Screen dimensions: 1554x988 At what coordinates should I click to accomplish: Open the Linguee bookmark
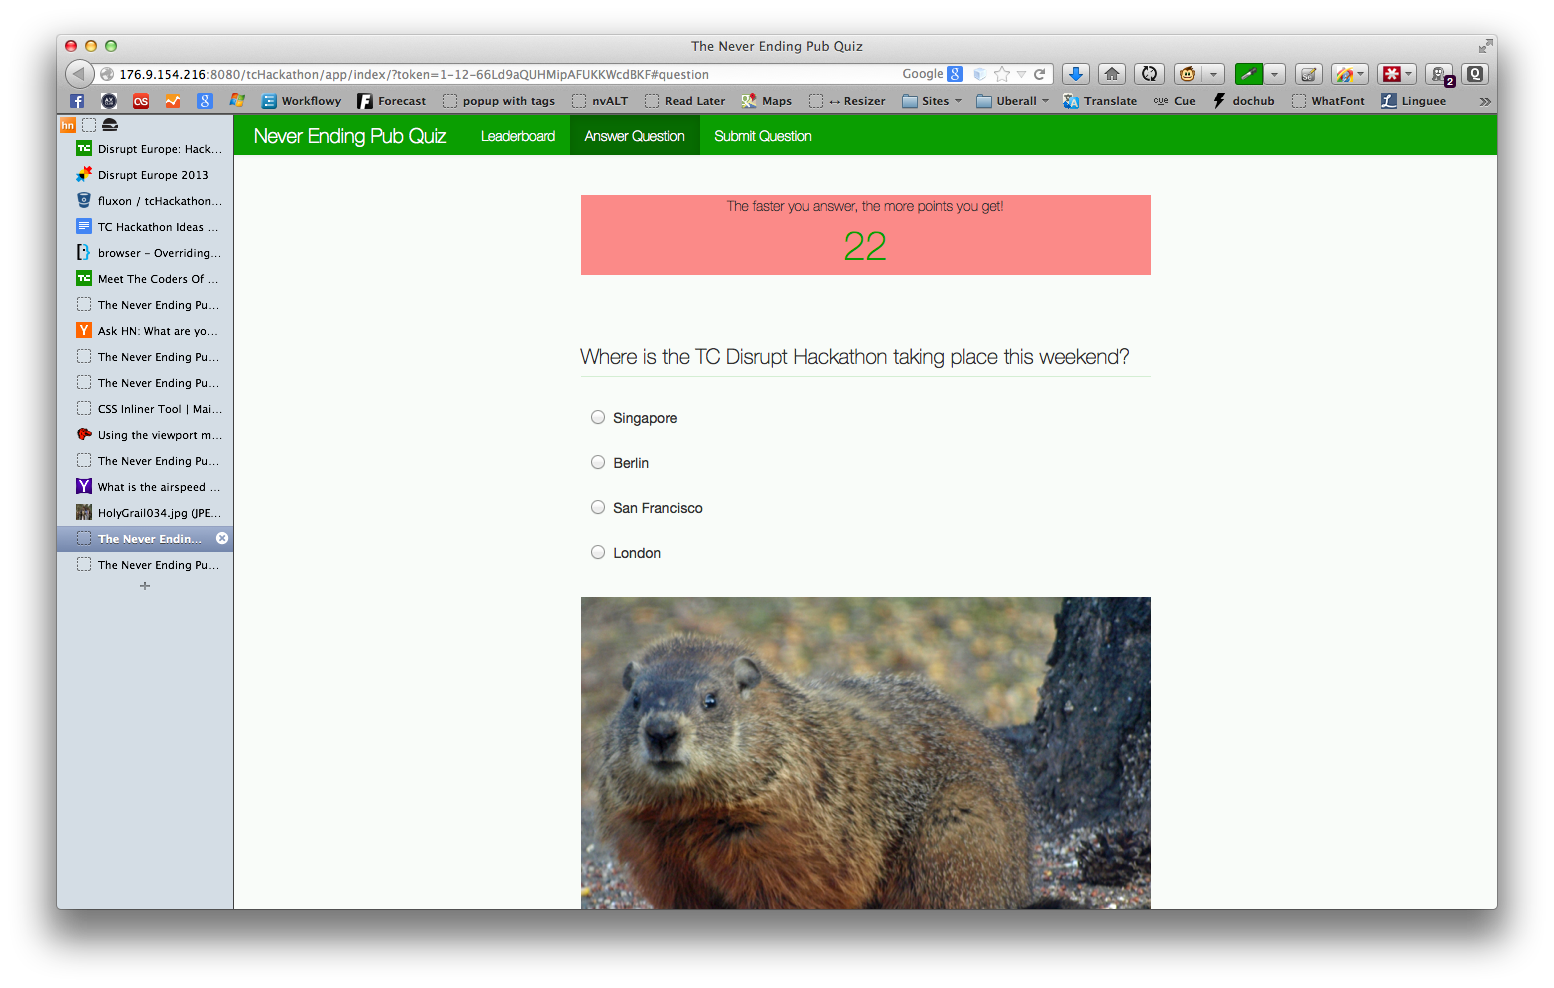(1413, 100)
